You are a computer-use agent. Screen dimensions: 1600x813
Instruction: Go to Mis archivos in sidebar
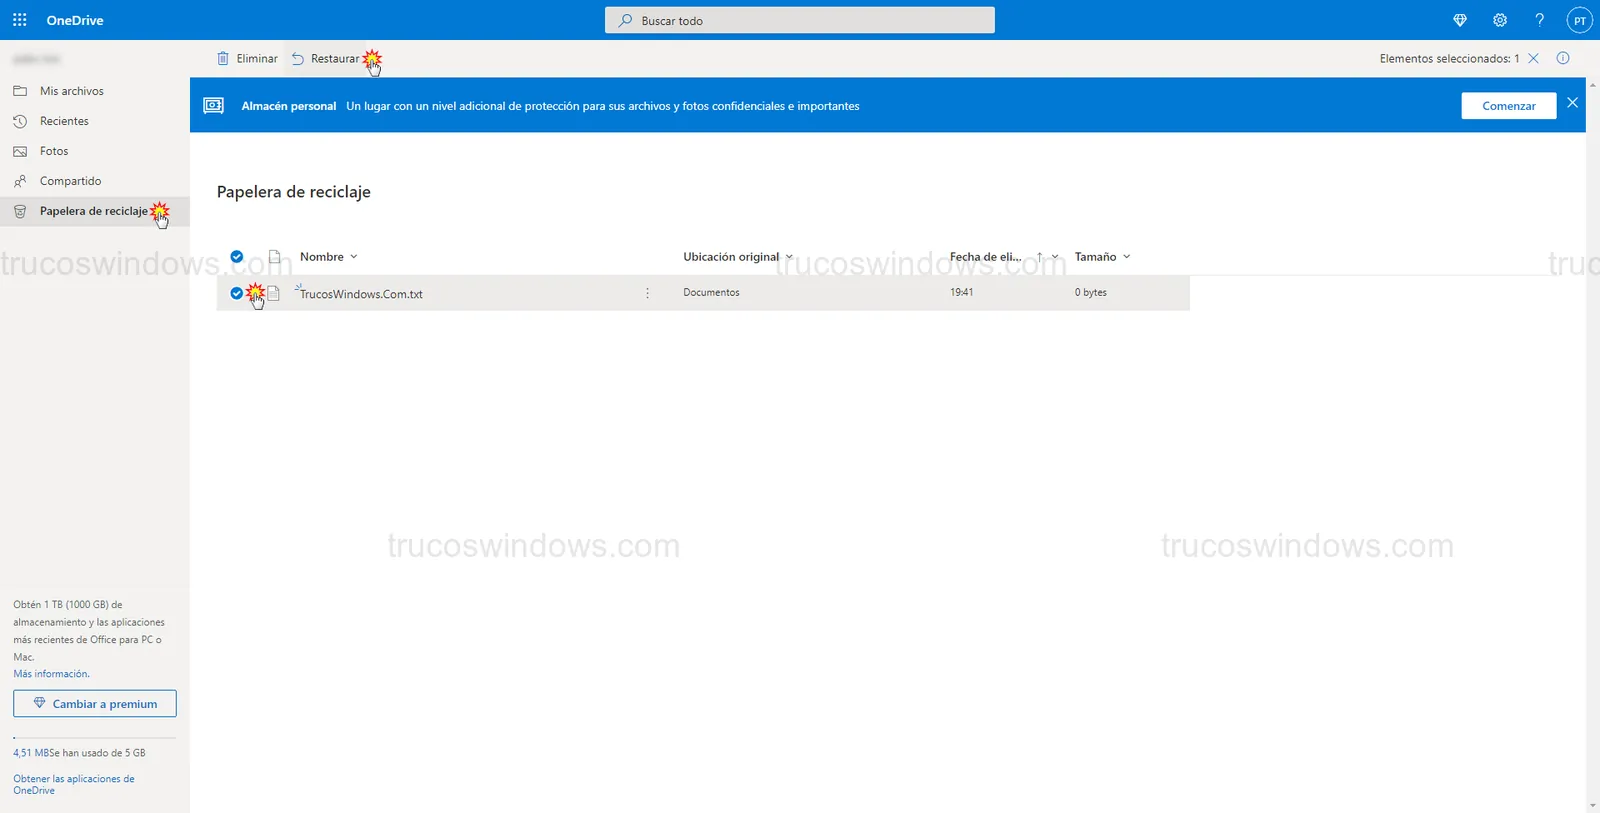[x=71, y=91]
